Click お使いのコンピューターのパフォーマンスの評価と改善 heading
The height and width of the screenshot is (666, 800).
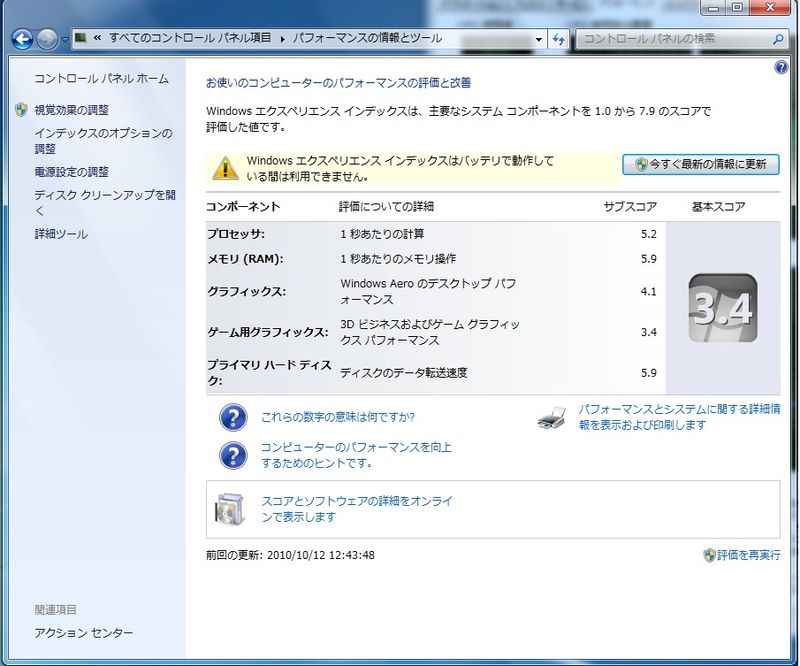tap(338, 83)
